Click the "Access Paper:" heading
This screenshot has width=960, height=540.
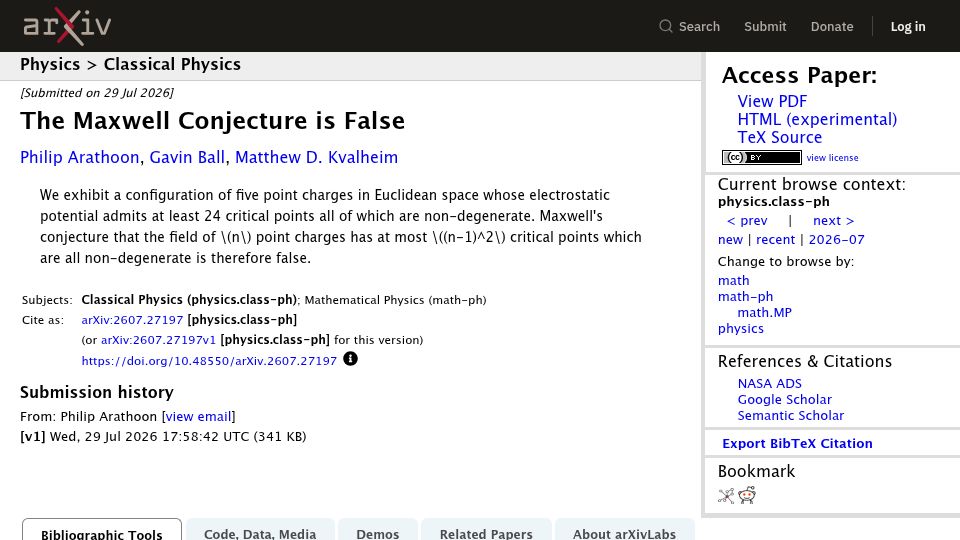coord(799,75)
